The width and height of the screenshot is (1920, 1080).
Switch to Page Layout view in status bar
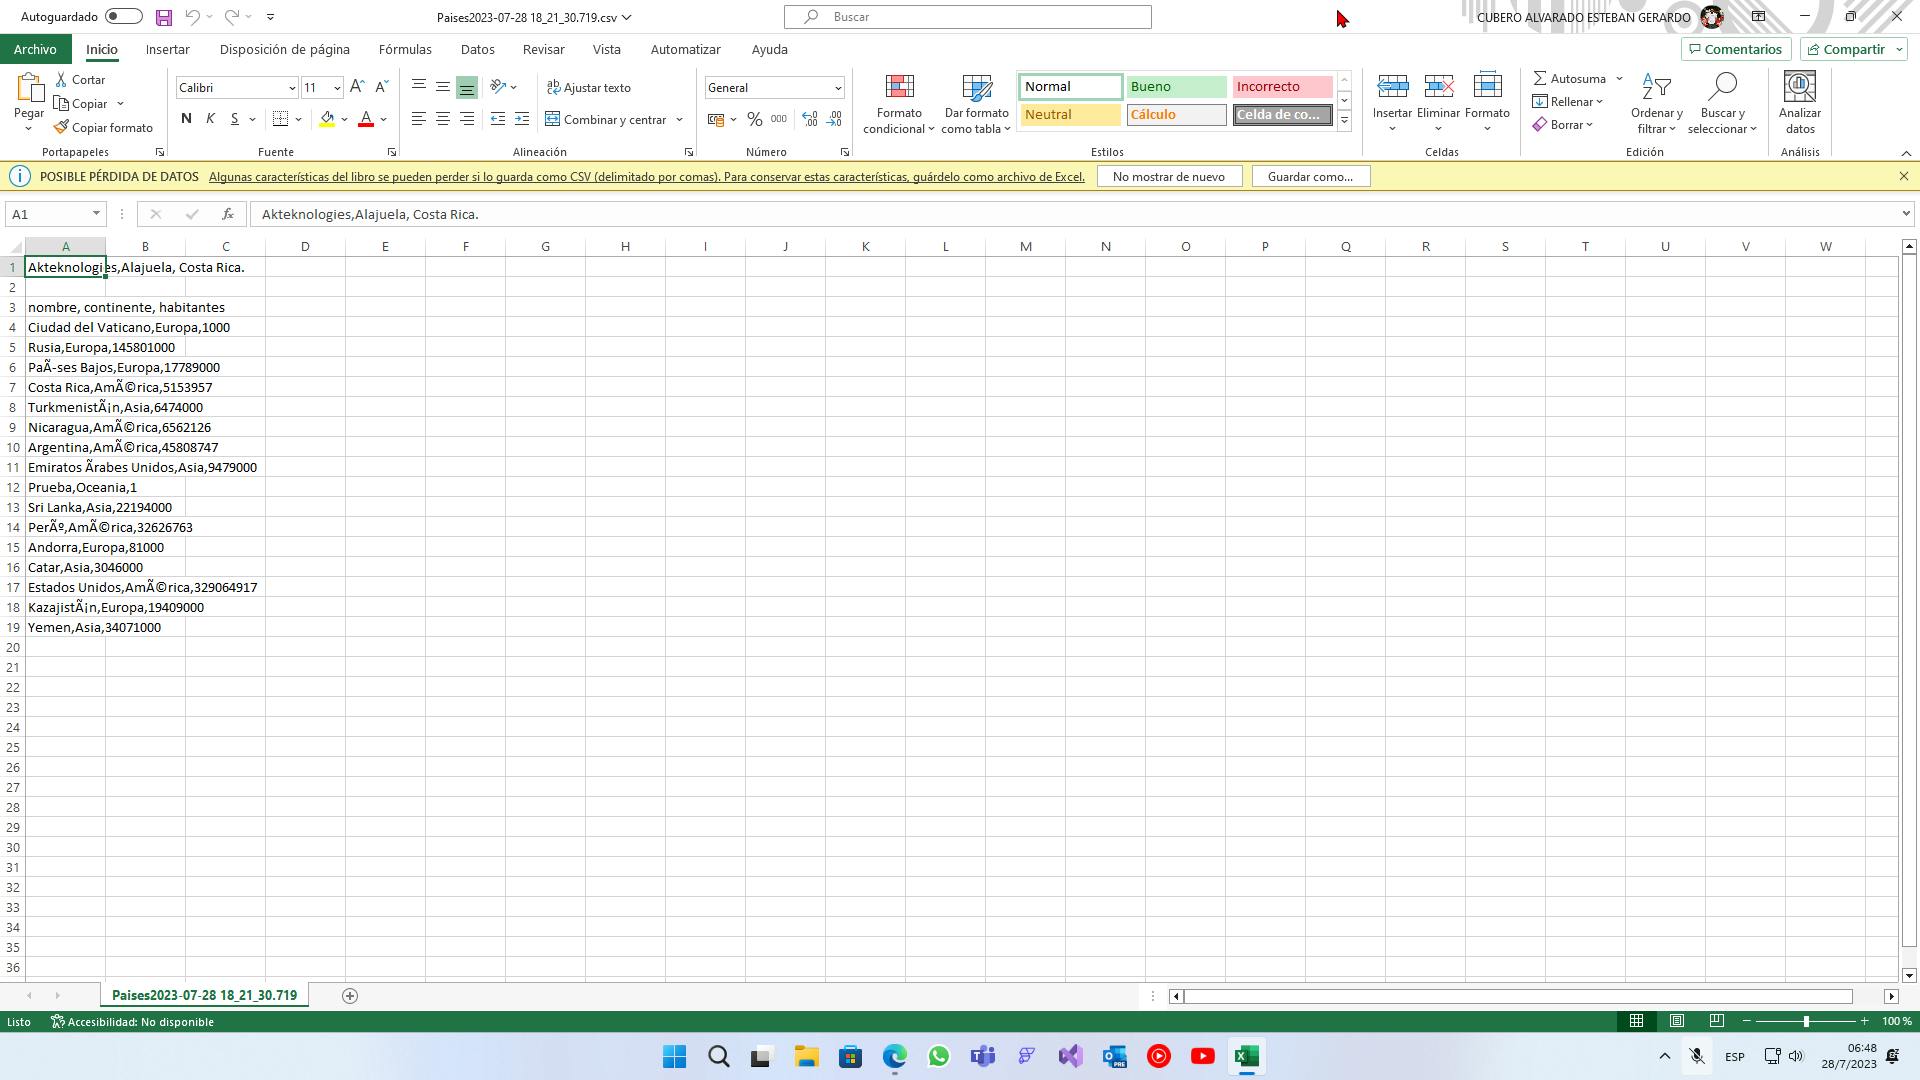(1677, 1021)
